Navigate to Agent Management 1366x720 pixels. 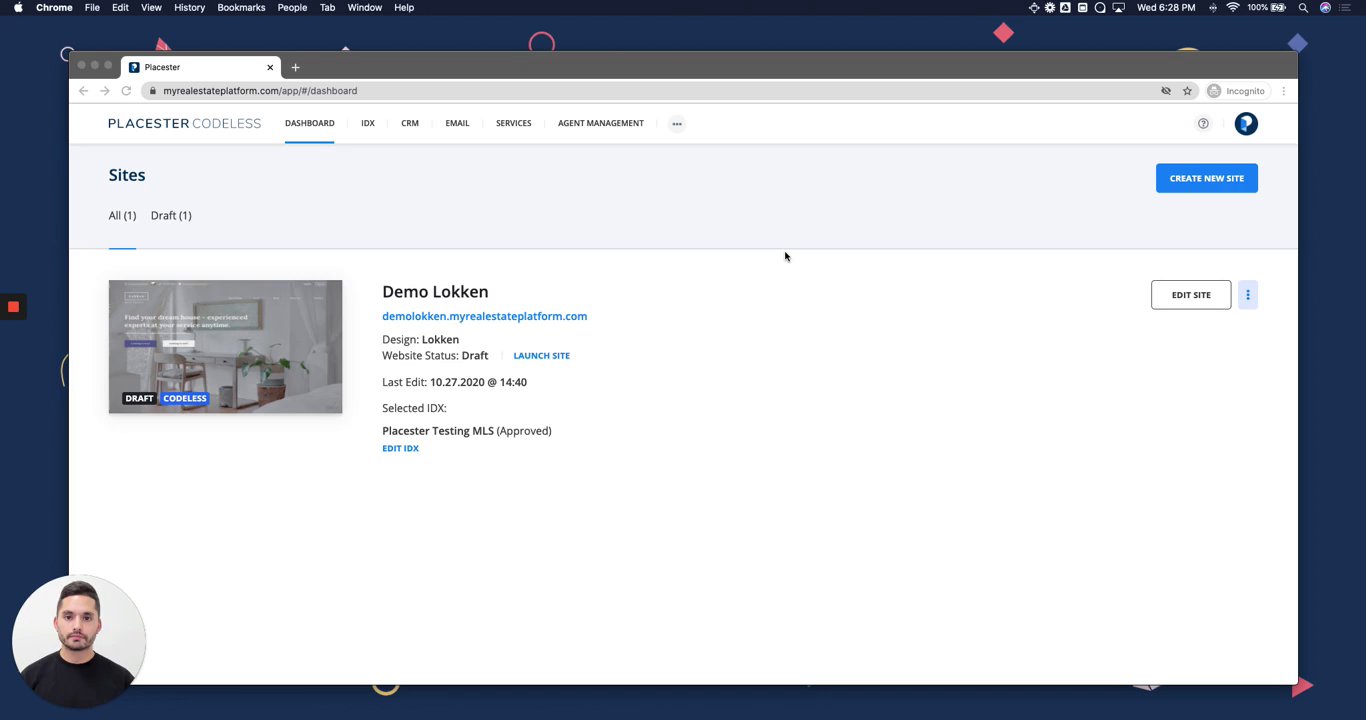pos(601,123)
